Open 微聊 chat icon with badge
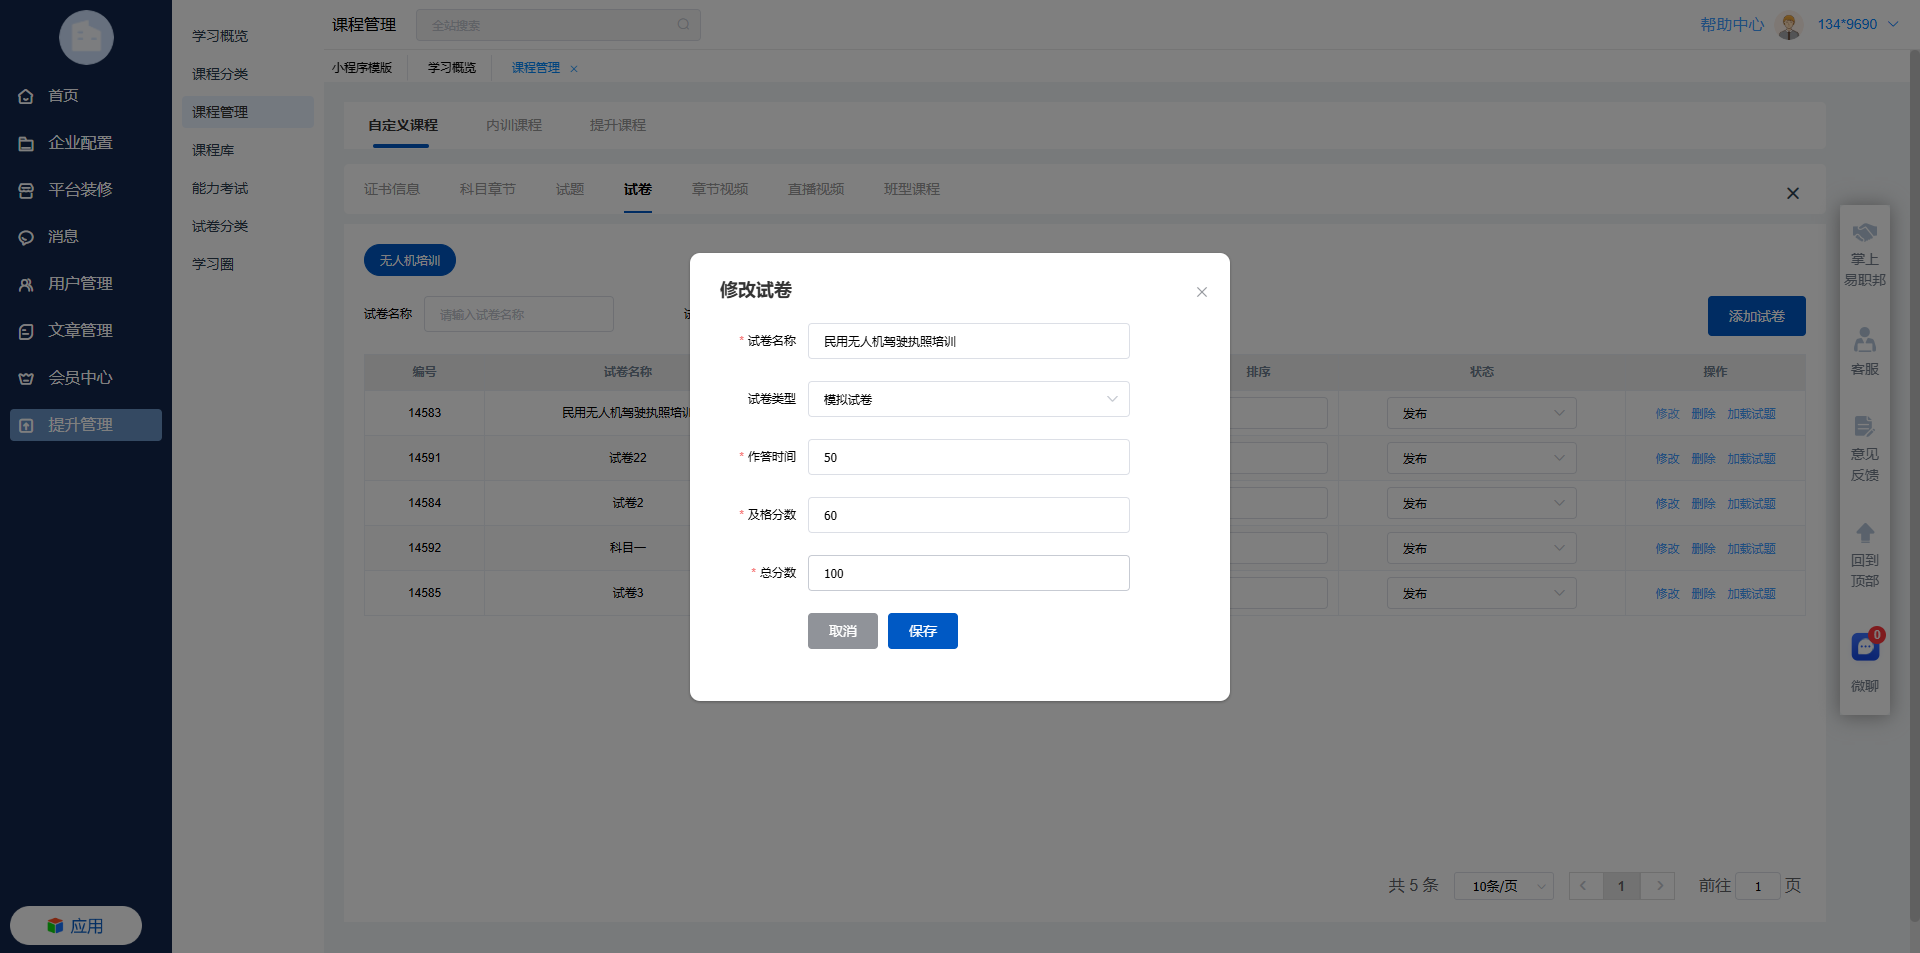Screen dimensions: 1920x953 (x=1865, y=648)
